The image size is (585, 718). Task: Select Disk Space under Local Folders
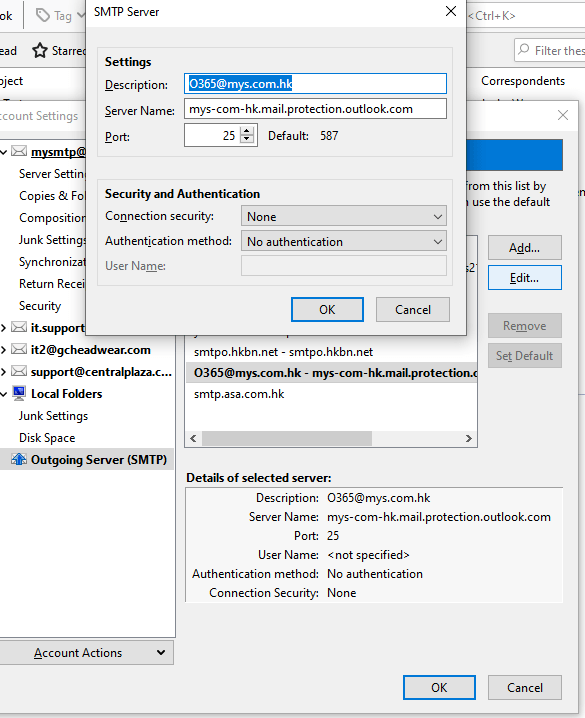coord(47,438)
